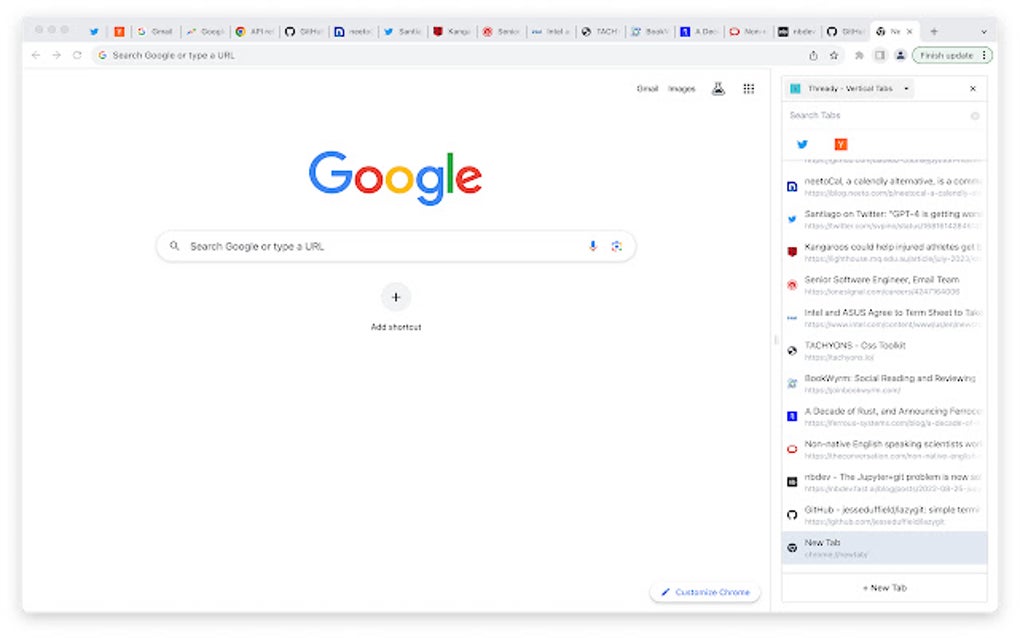Open the Gmail link
The image size is (1020, 638).
(646, 88)
